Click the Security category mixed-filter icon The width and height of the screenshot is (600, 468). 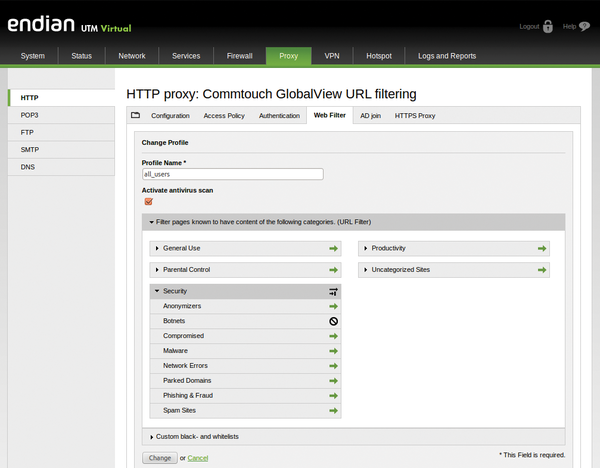(x=333, y=292)
